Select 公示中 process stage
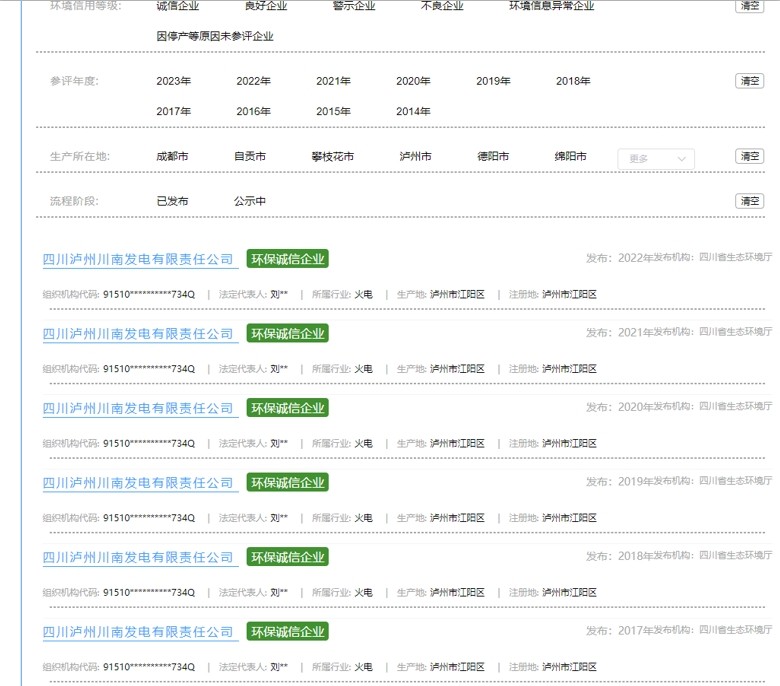 [250, 201]
